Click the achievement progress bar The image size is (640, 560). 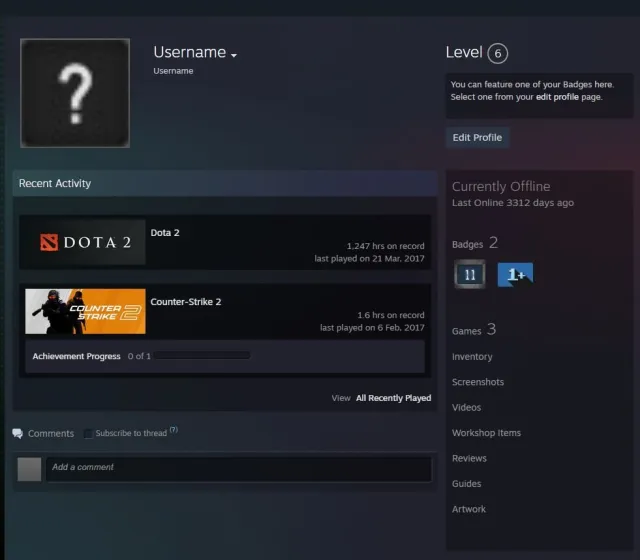pos(202,356)
